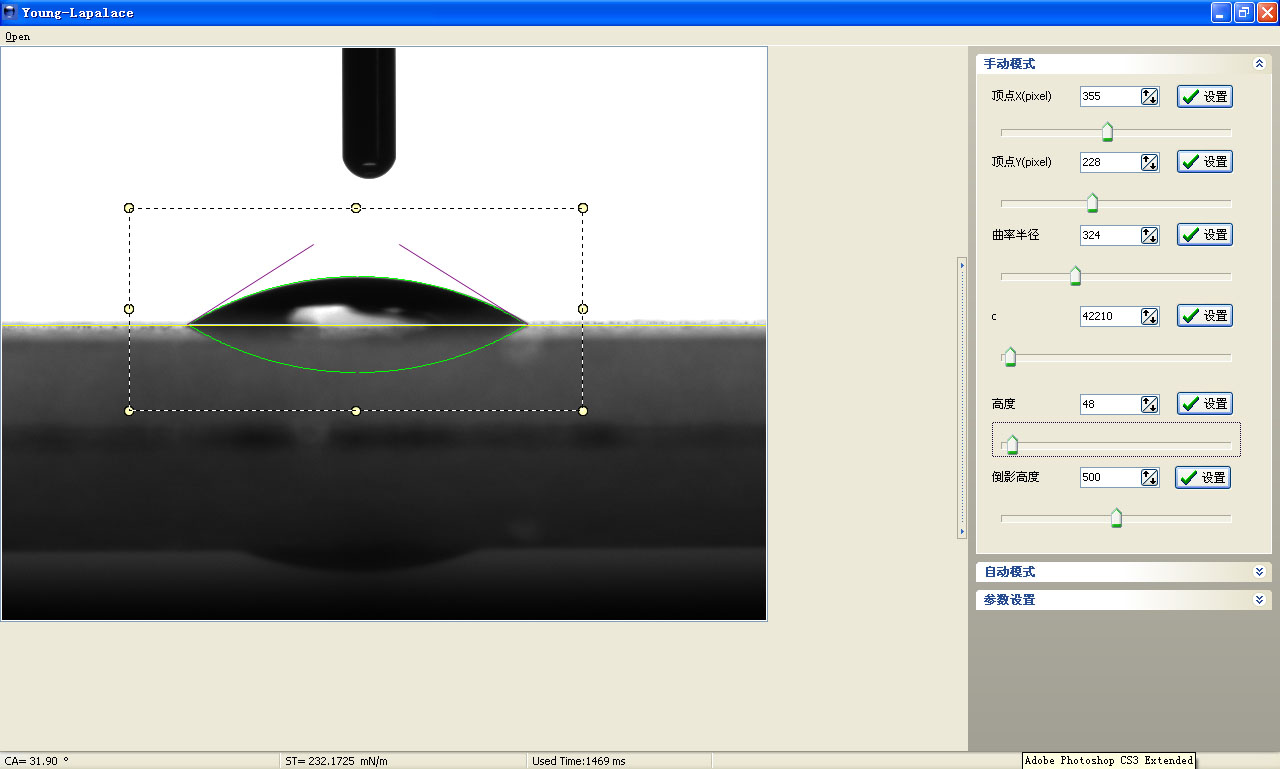Open the Open menu
1280x769 pixels.
(x=17, y=36)
